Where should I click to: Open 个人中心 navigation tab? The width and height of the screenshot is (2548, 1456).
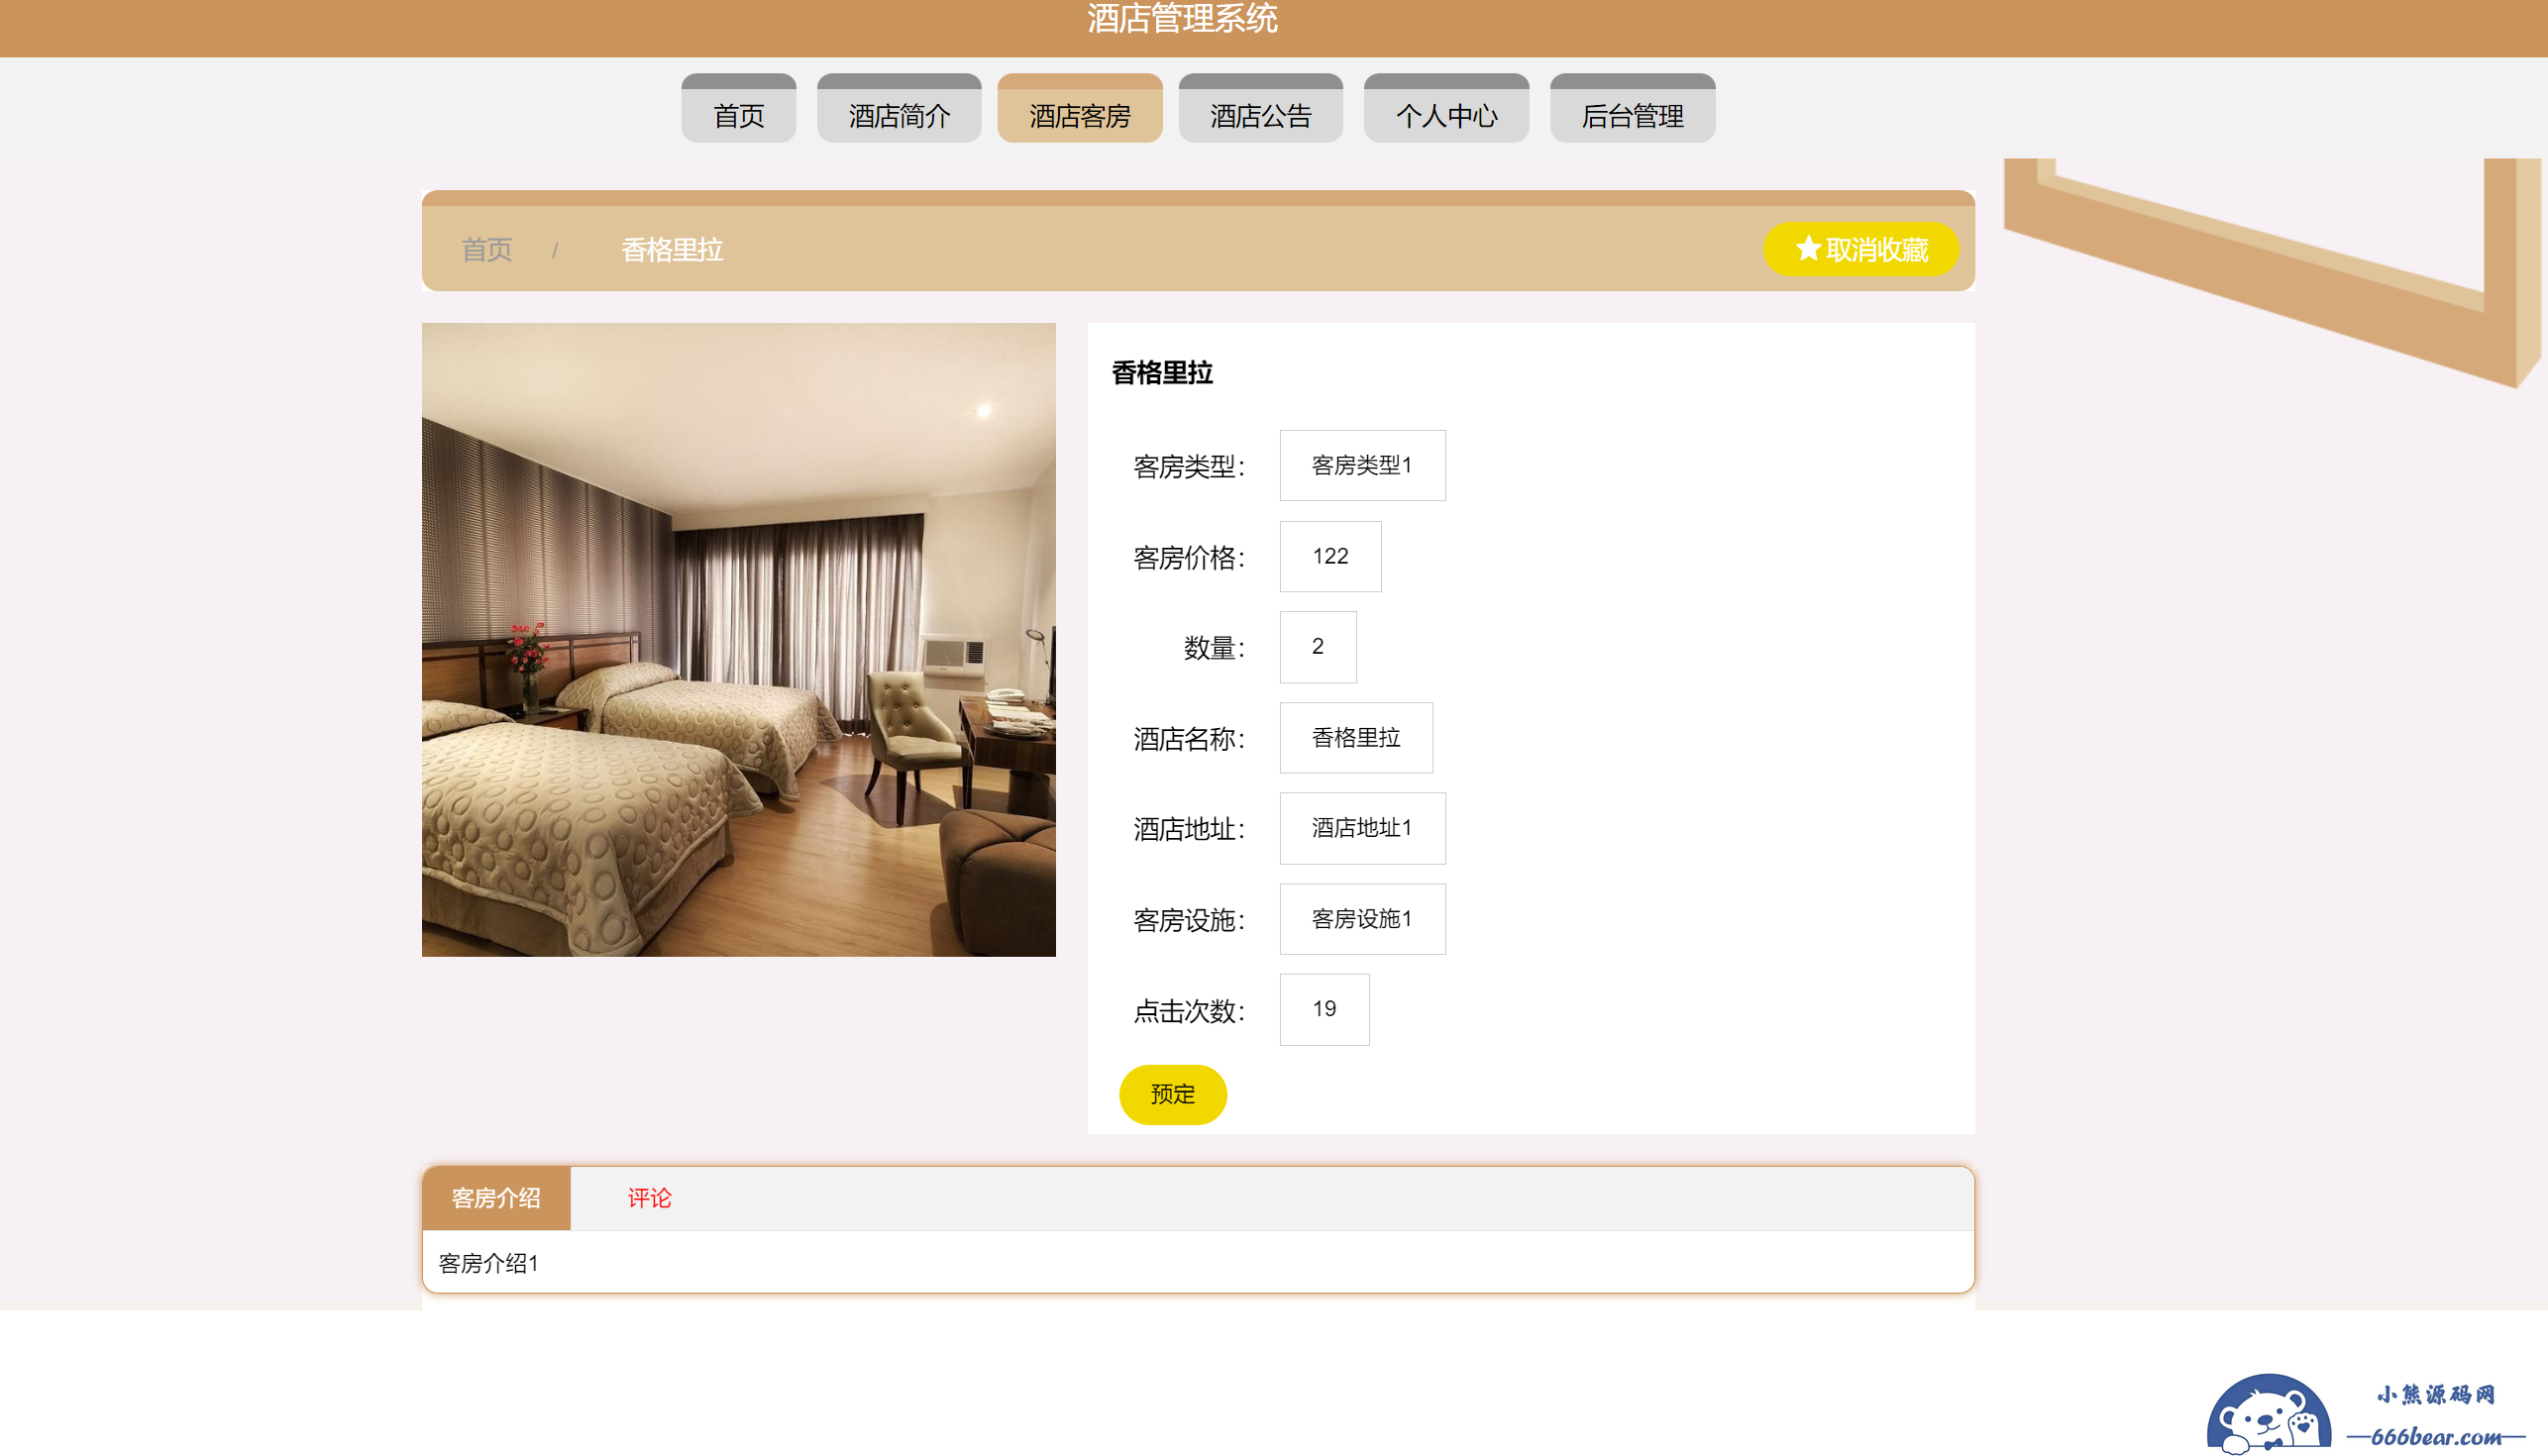coord(1446,108)
